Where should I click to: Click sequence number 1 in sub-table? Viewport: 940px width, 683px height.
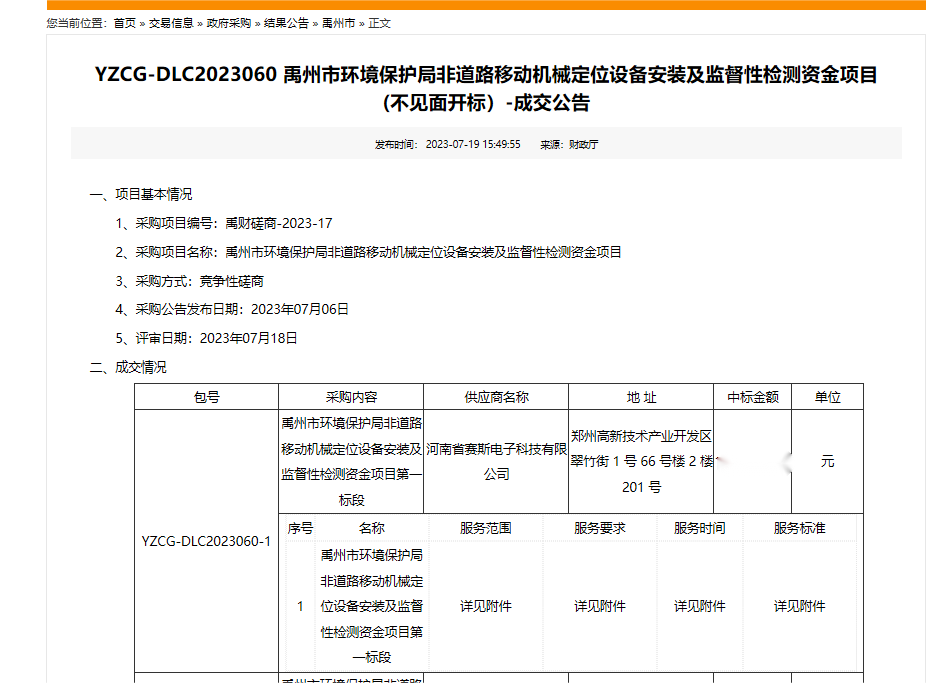(300, 606)
